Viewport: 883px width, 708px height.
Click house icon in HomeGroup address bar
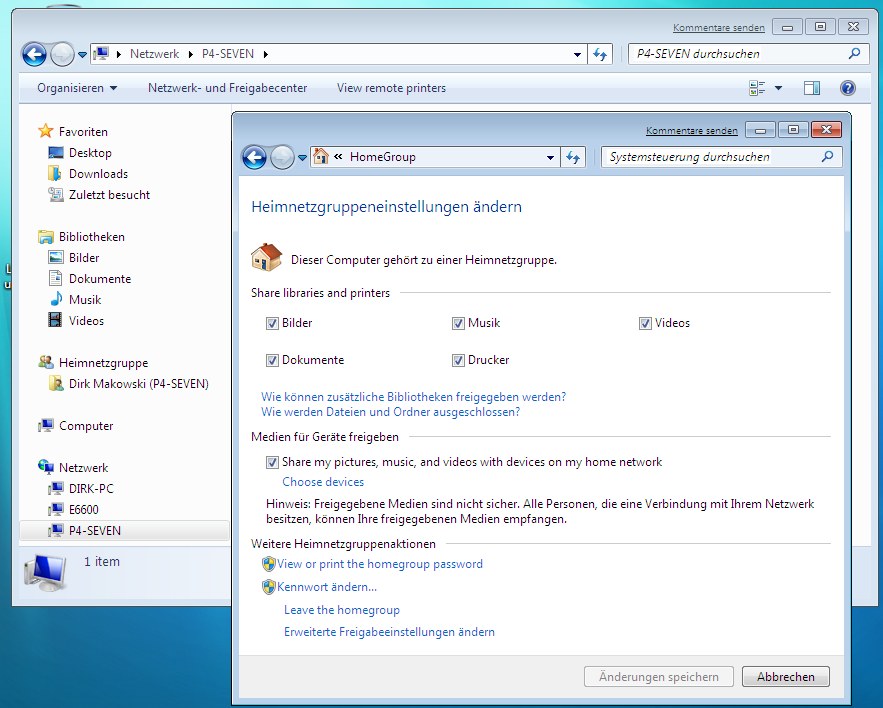[x=321, y=157]
